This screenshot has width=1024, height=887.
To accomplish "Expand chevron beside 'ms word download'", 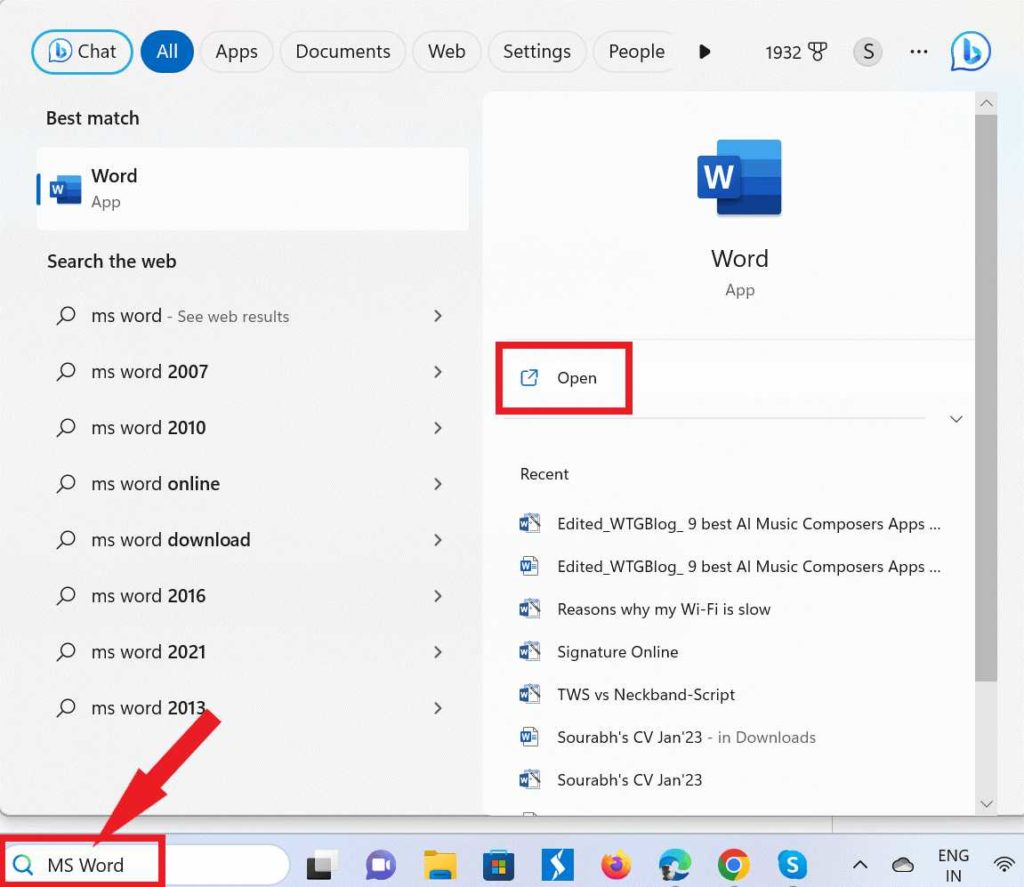I will click(x=438, y=540).
